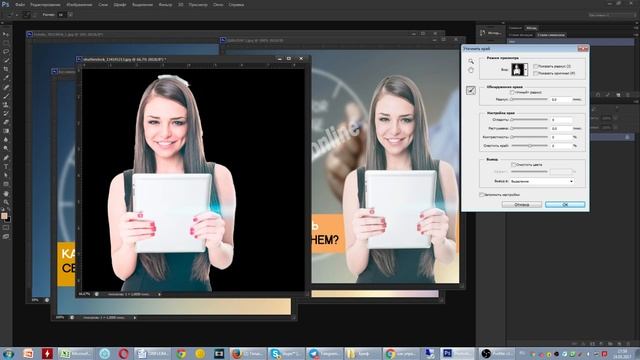
Task: Switch to Firefox in taskbar
Action: click(248, 353)
